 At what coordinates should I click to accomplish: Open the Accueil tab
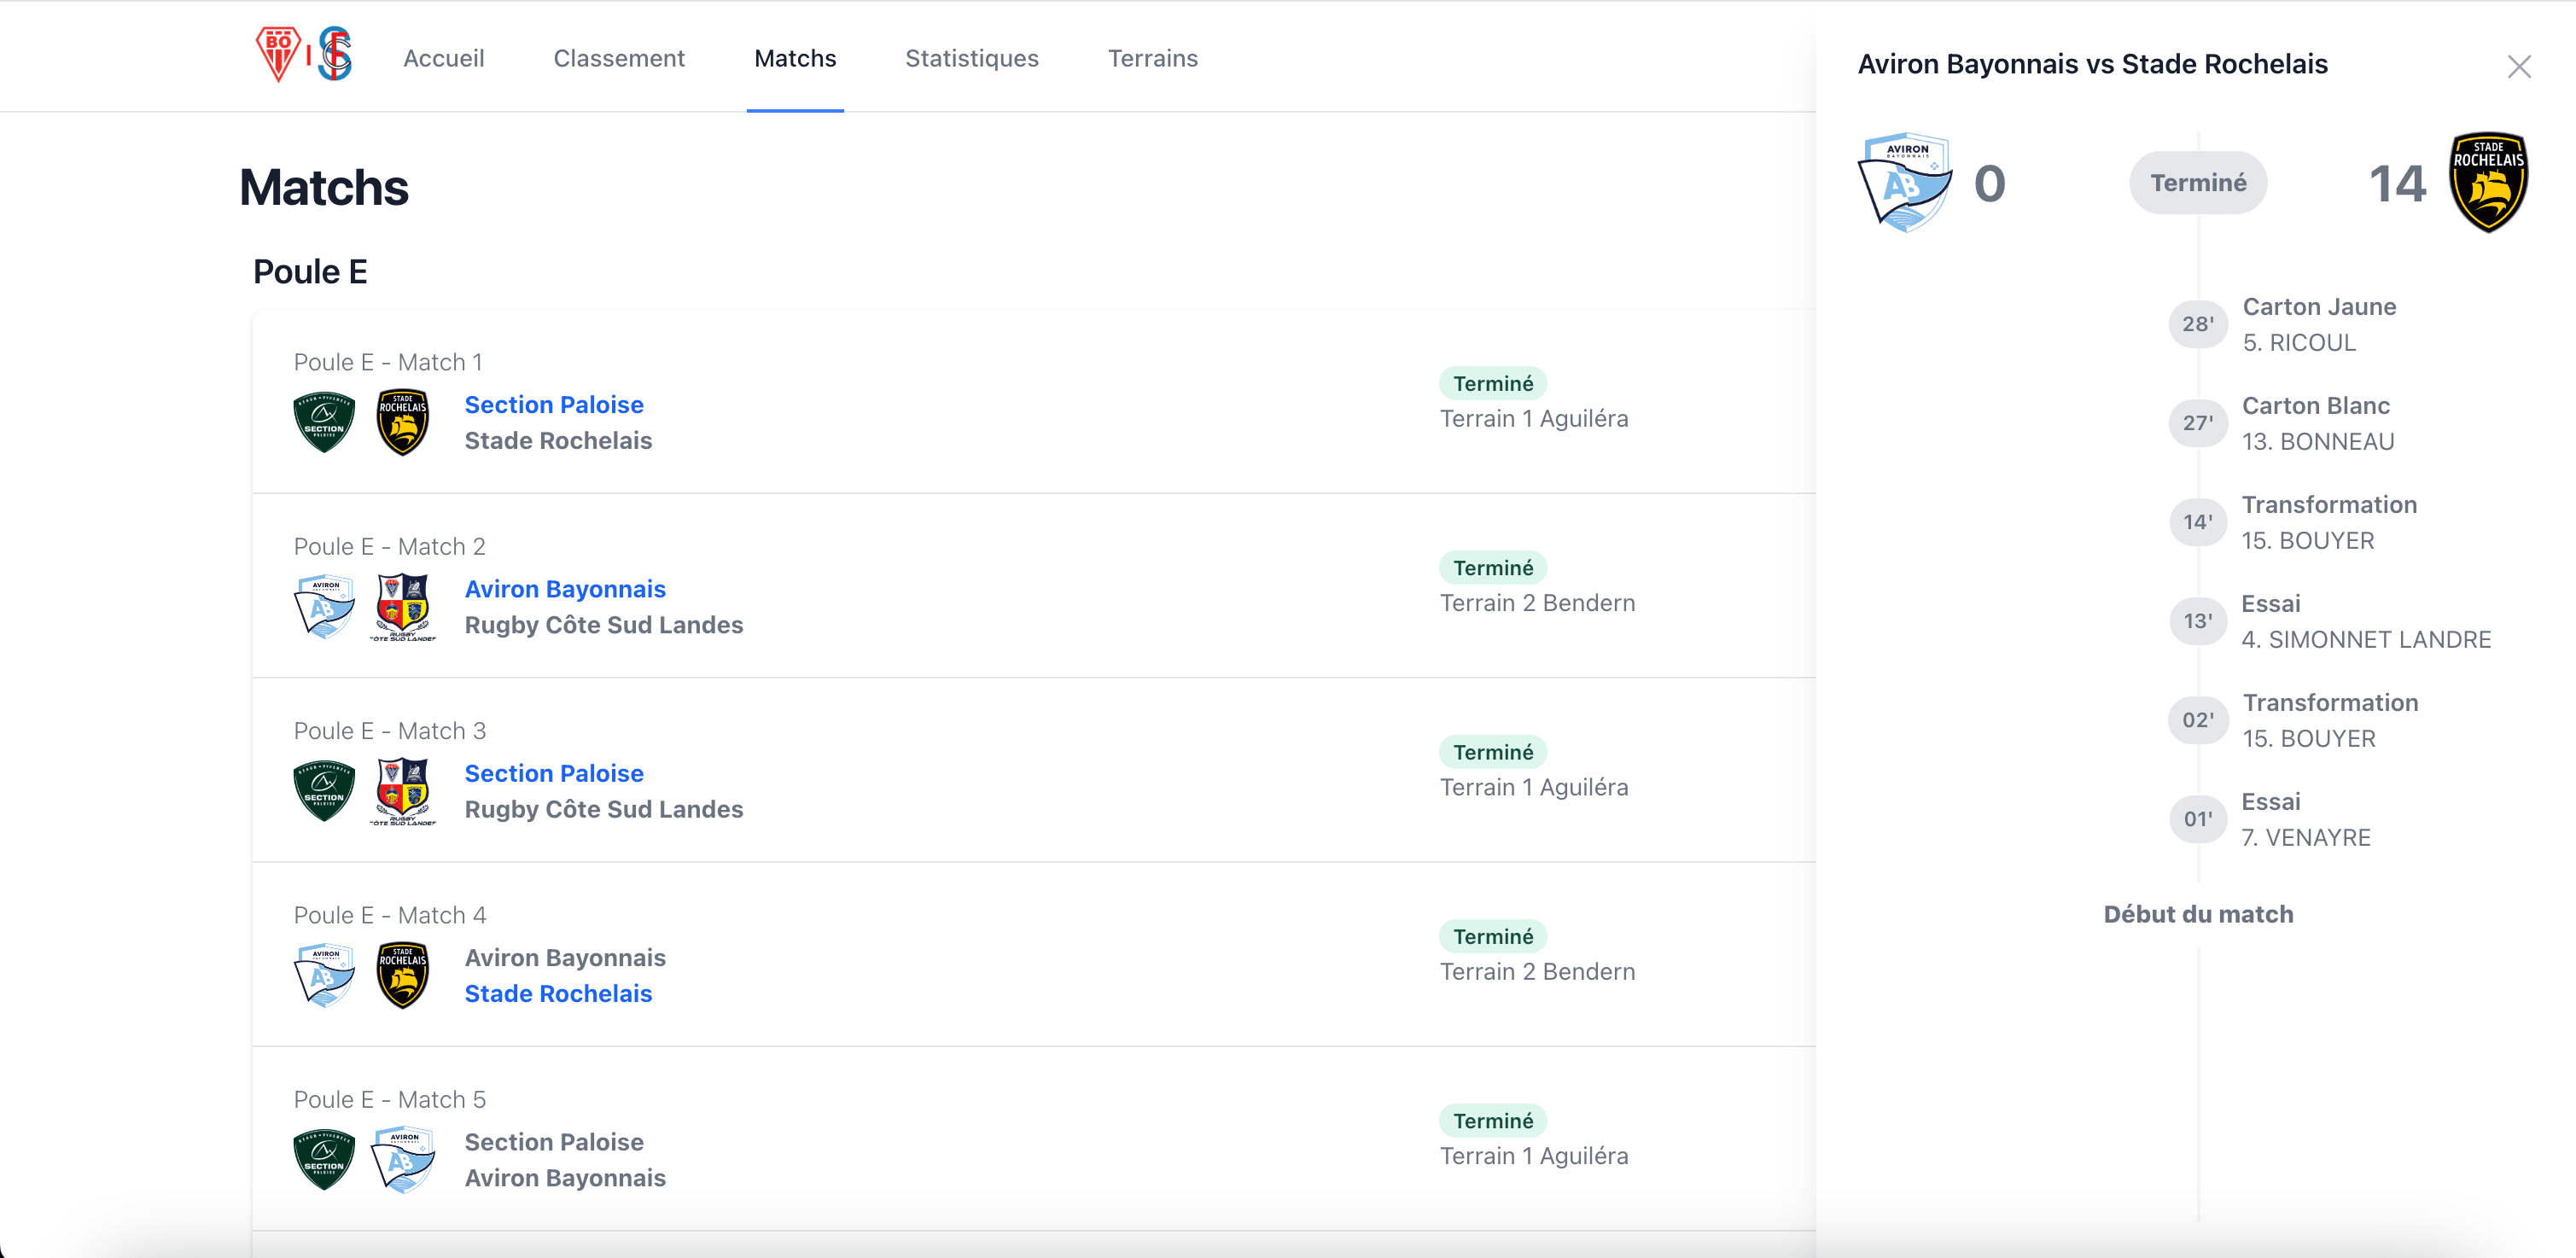[443, 58]
